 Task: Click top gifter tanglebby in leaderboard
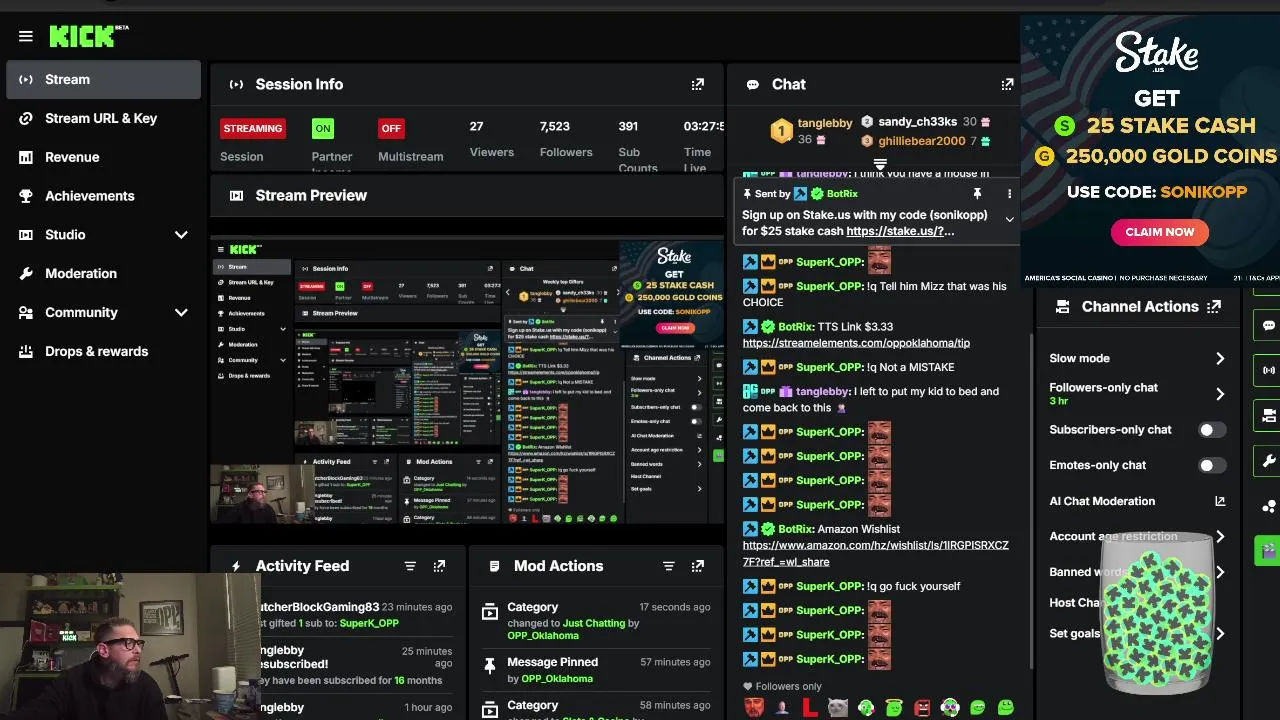(825, 123)
